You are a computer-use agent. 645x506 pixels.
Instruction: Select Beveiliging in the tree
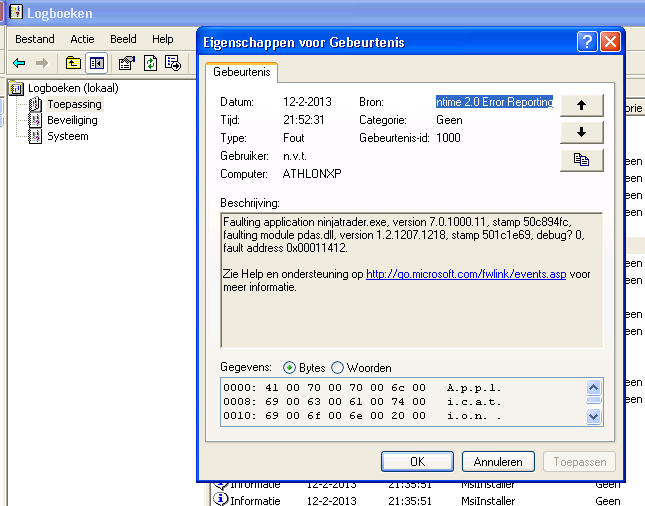pos(72,120)
